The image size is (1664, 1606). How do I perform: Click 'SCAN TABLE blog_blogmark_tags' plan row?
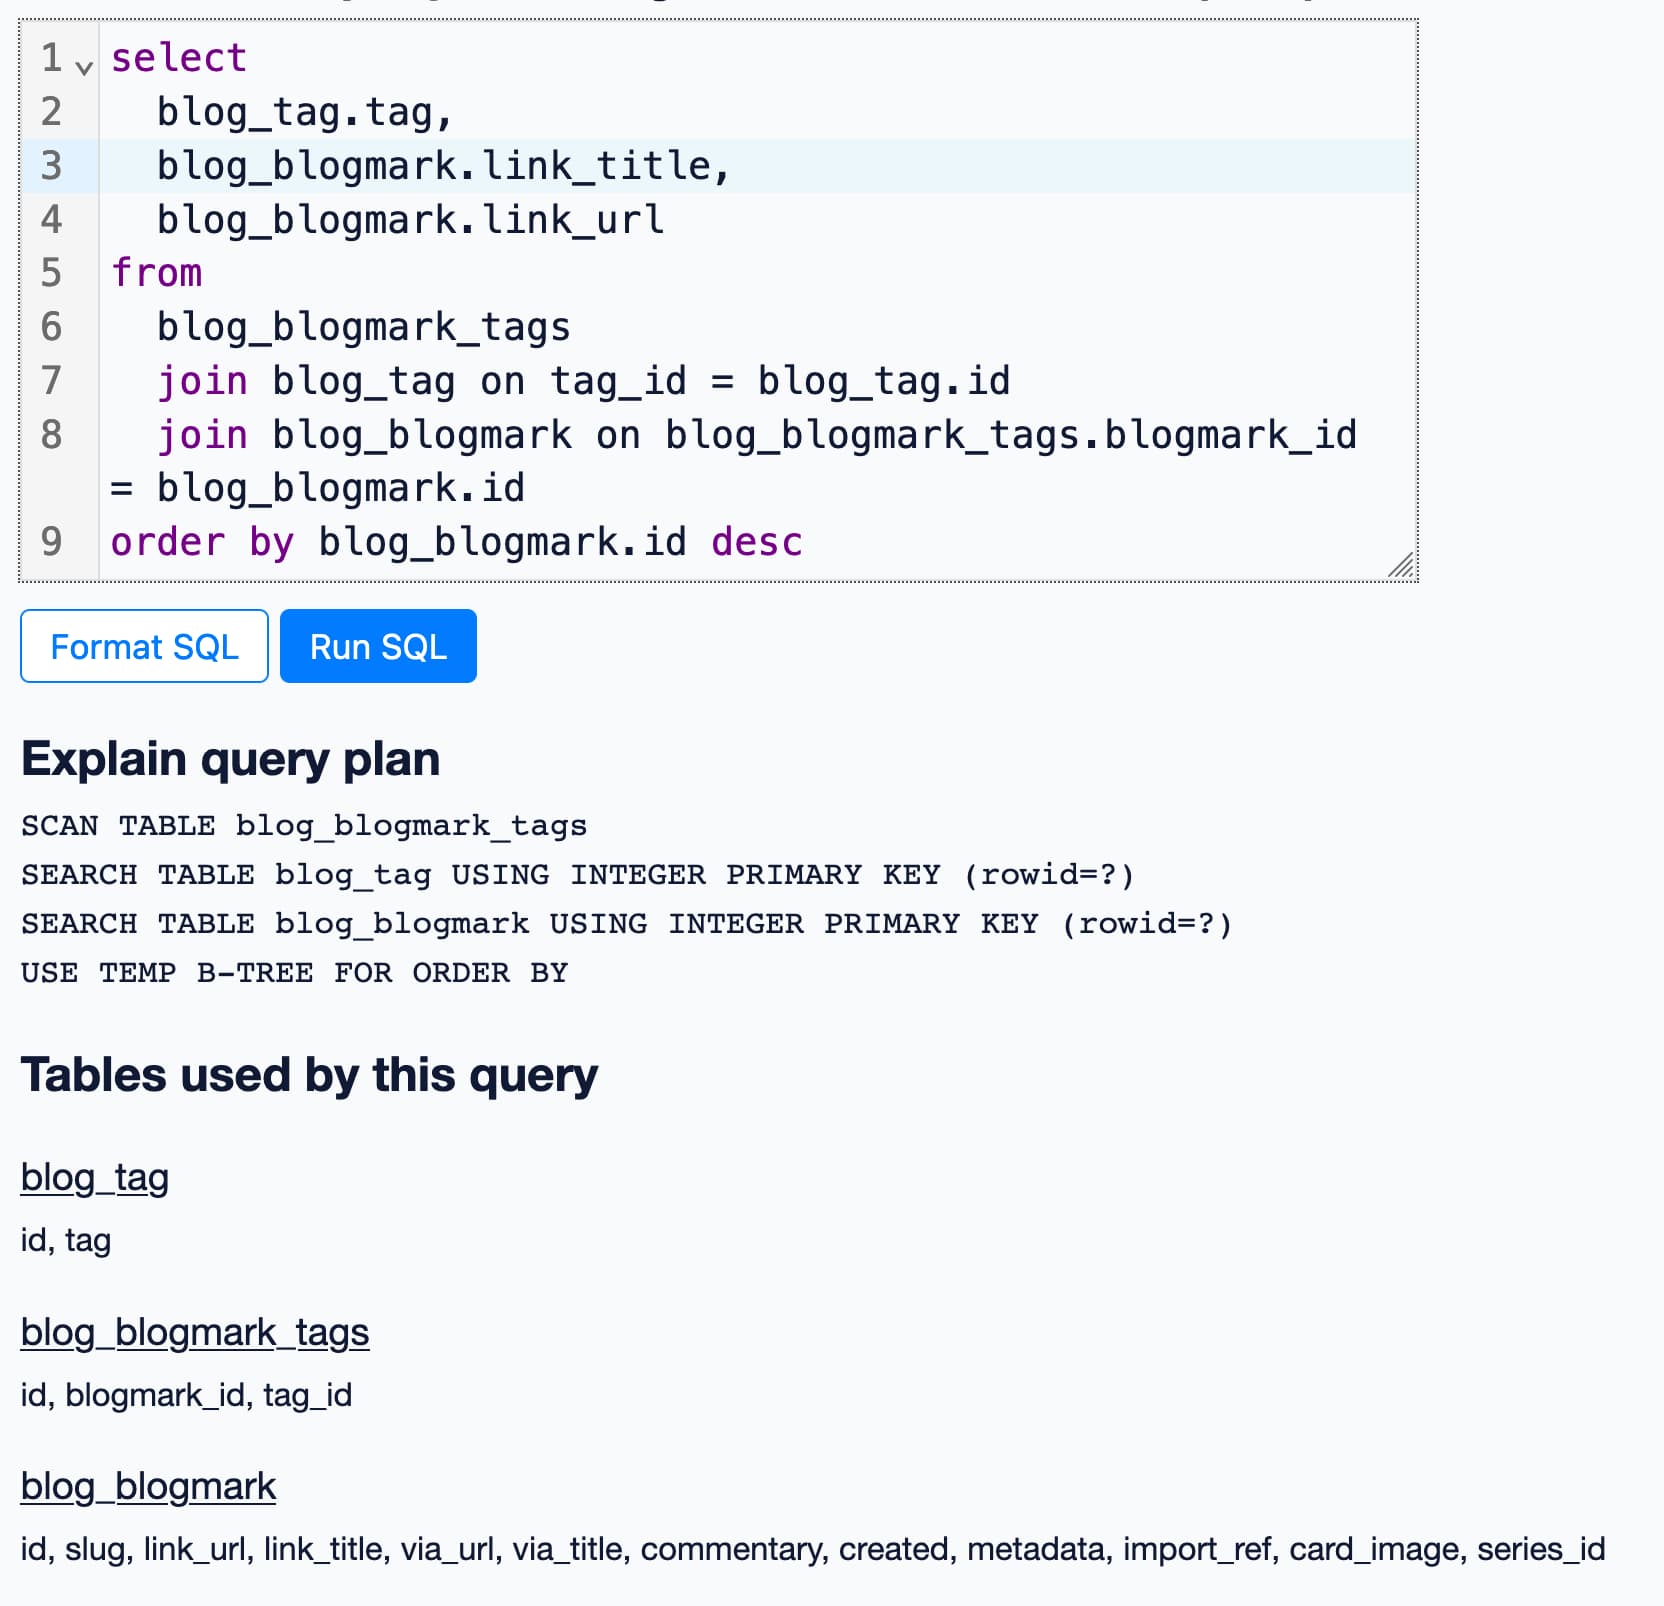coord(304,826)
